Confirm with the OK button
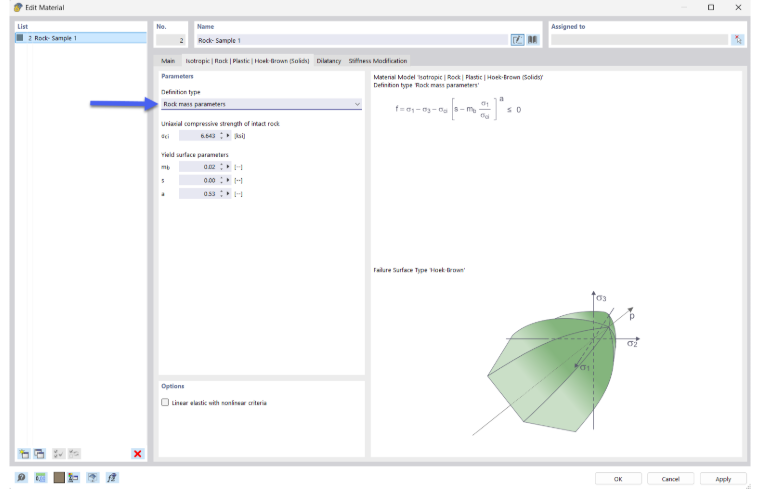This screenshot has width=760, height=489. tap(618, 479)
